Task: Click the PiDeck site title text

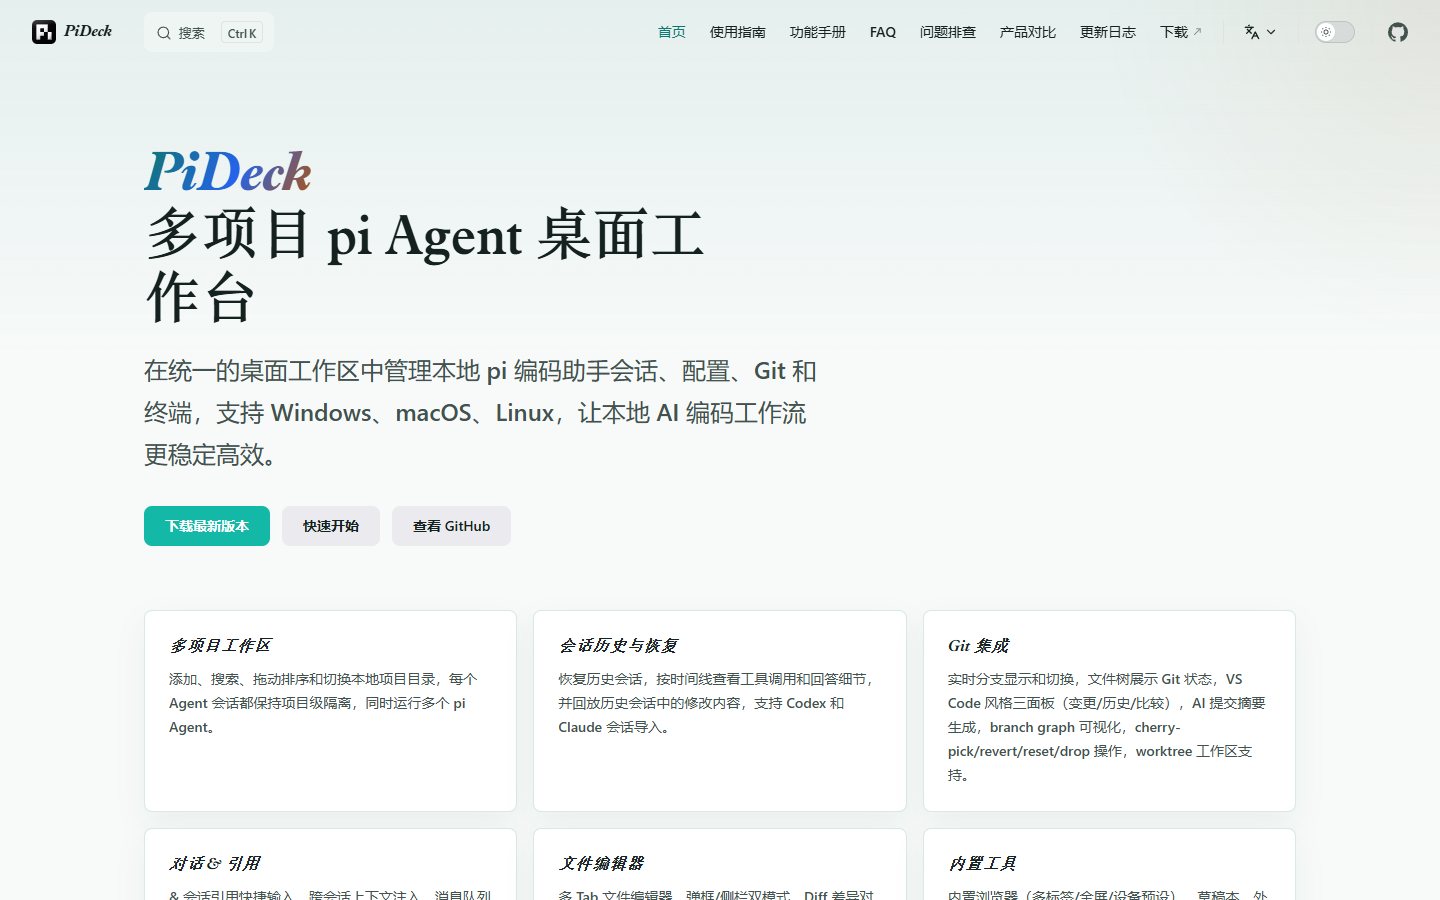Action: click(88, 31)
